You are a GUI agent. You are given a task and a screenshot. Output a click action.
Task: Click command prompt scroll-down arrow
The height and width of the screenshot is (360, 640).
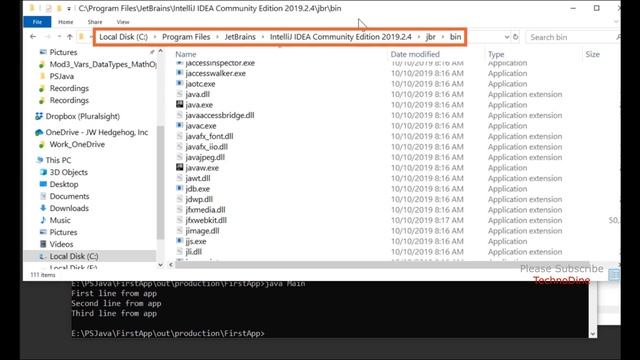593,333
